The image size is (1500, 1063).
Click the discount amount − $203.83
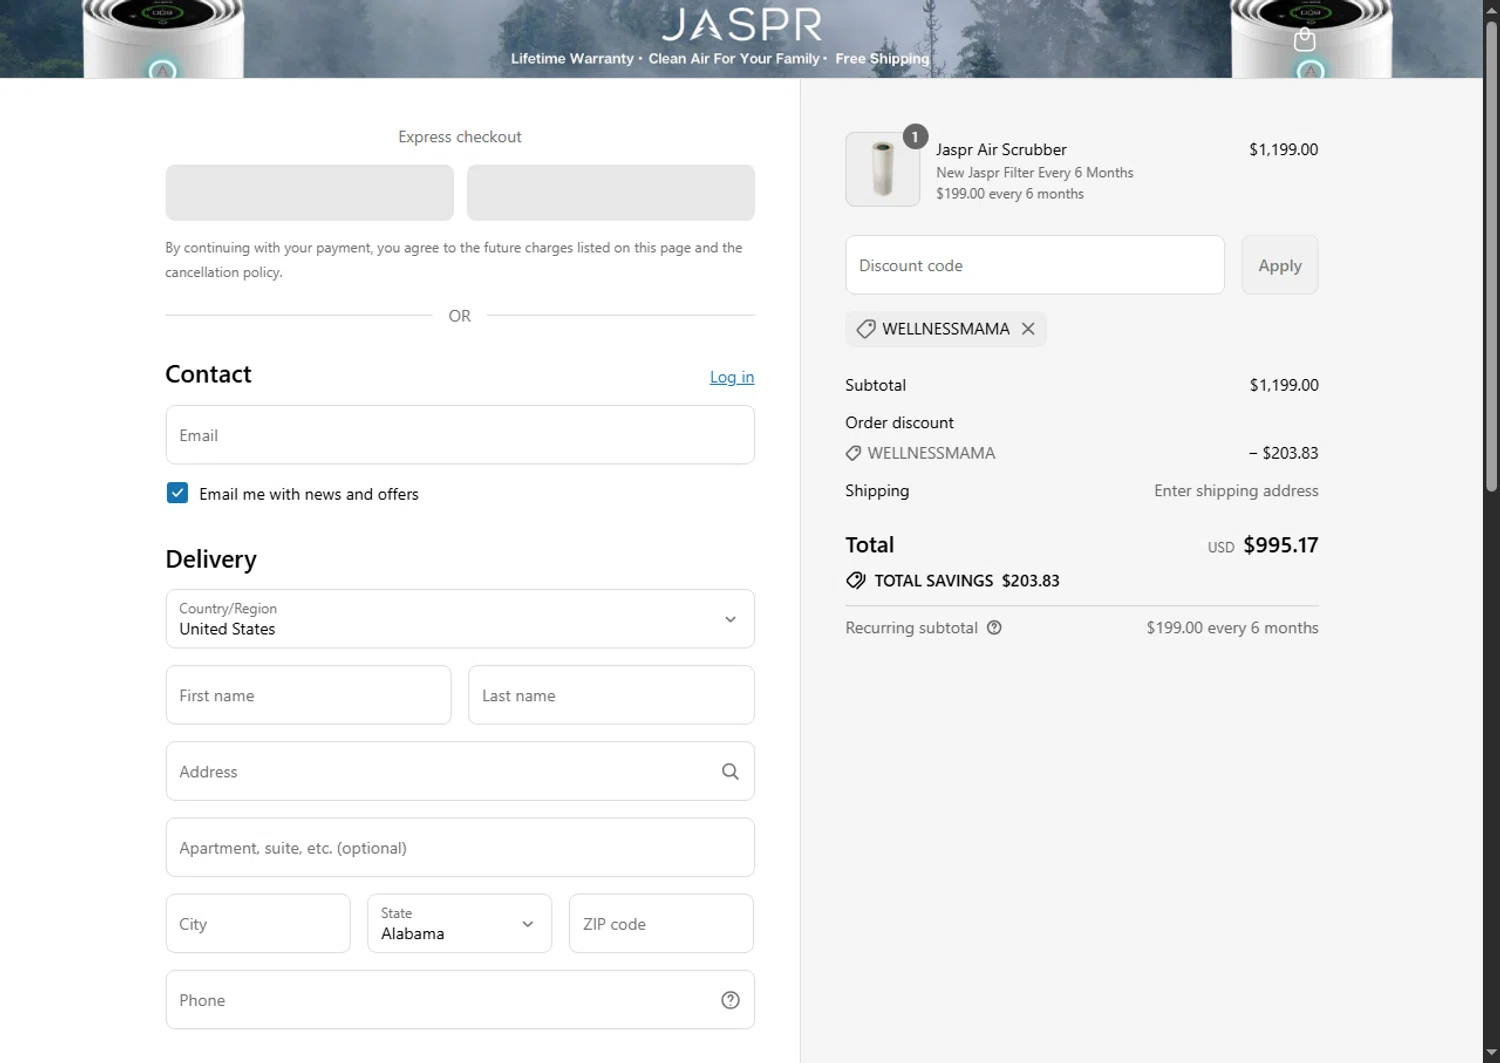[1283, 453]
